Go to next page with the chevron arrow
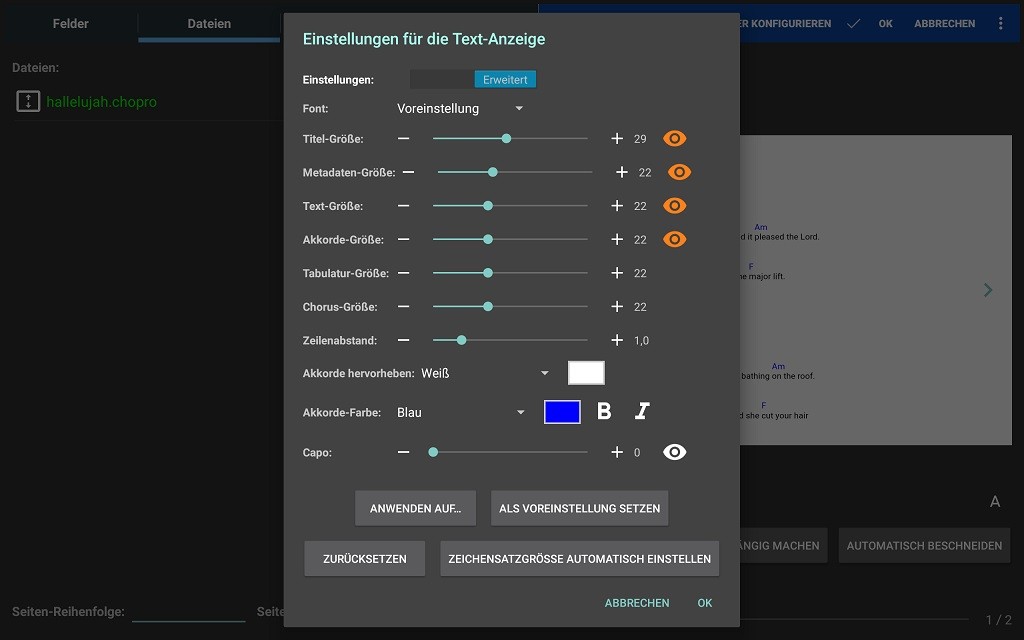1024x640 pixels. pos(988,290)
